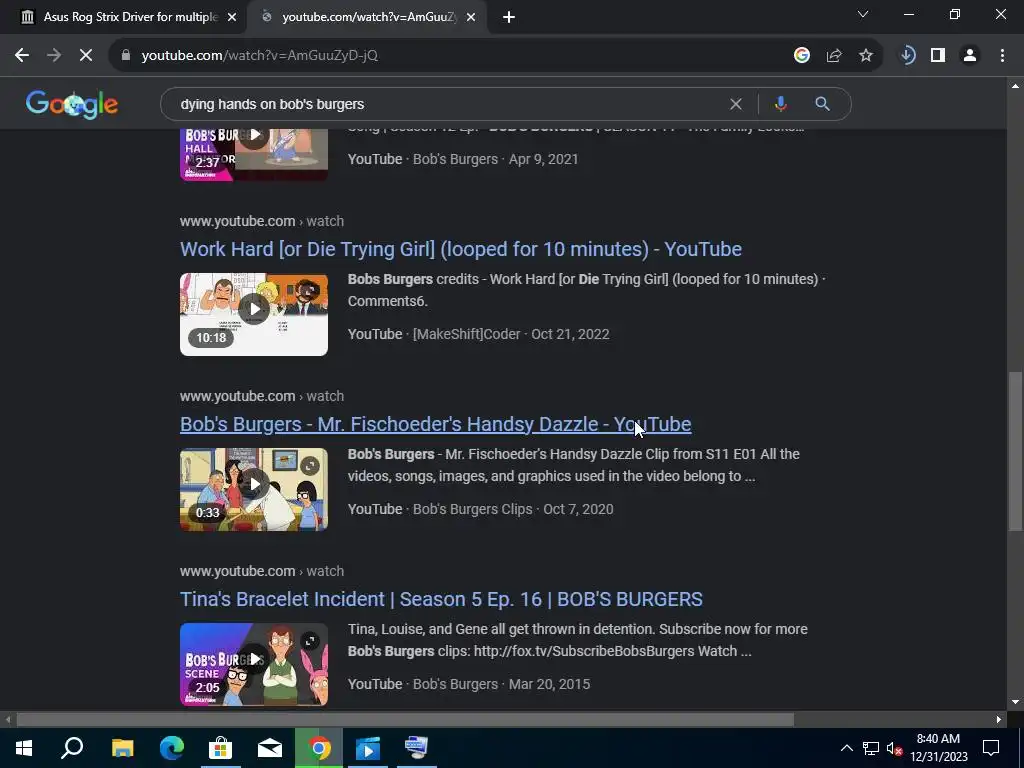1024x768 pixels.
Task: Open the Google icon in address bar
Action: coord(802,56)
